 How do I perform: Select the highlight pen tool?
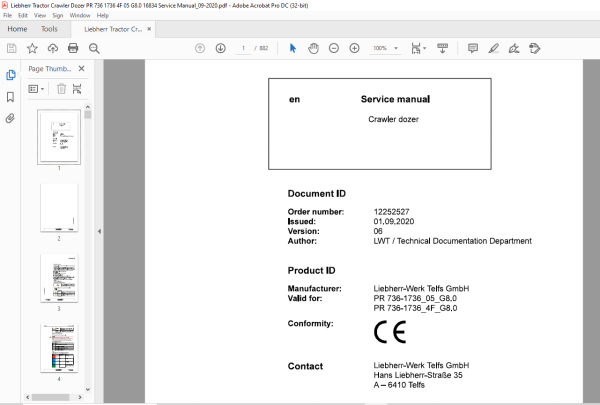coord(494,48)
